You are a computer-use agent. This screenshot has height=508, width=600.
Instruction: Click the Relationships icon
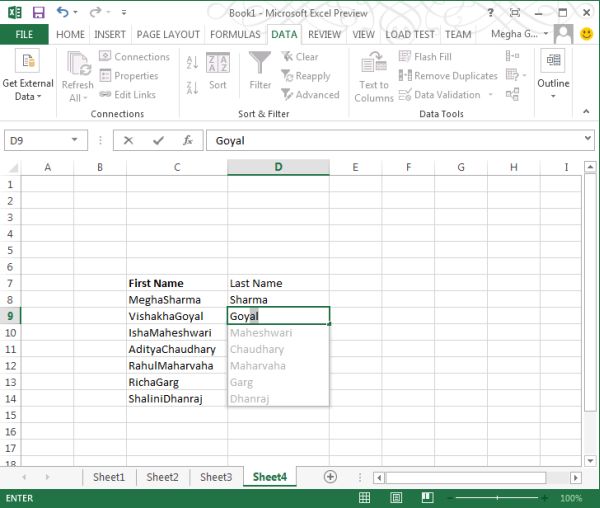[x=512, y=94]
